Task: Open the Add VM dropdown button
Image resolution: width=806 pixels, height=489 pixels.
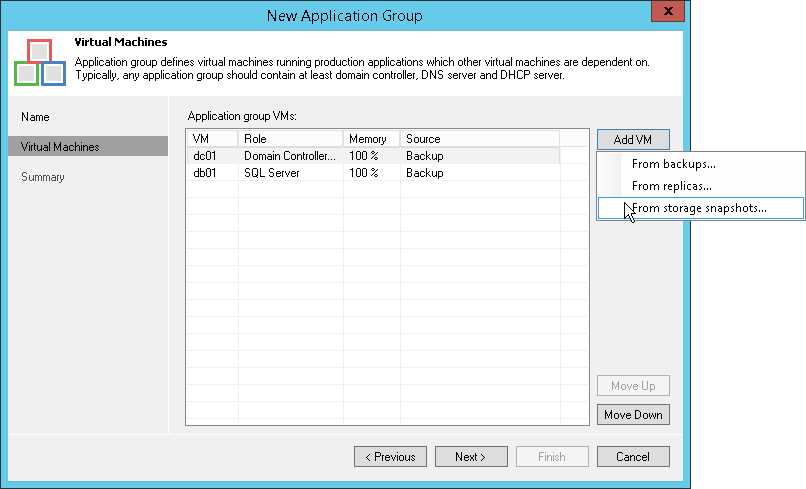Action: click(633, 140)
